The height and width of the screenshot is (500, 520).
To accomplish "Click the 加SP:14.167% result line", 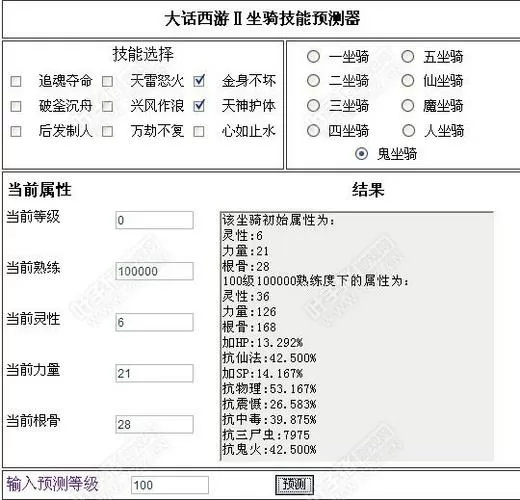I will point(263,373).
